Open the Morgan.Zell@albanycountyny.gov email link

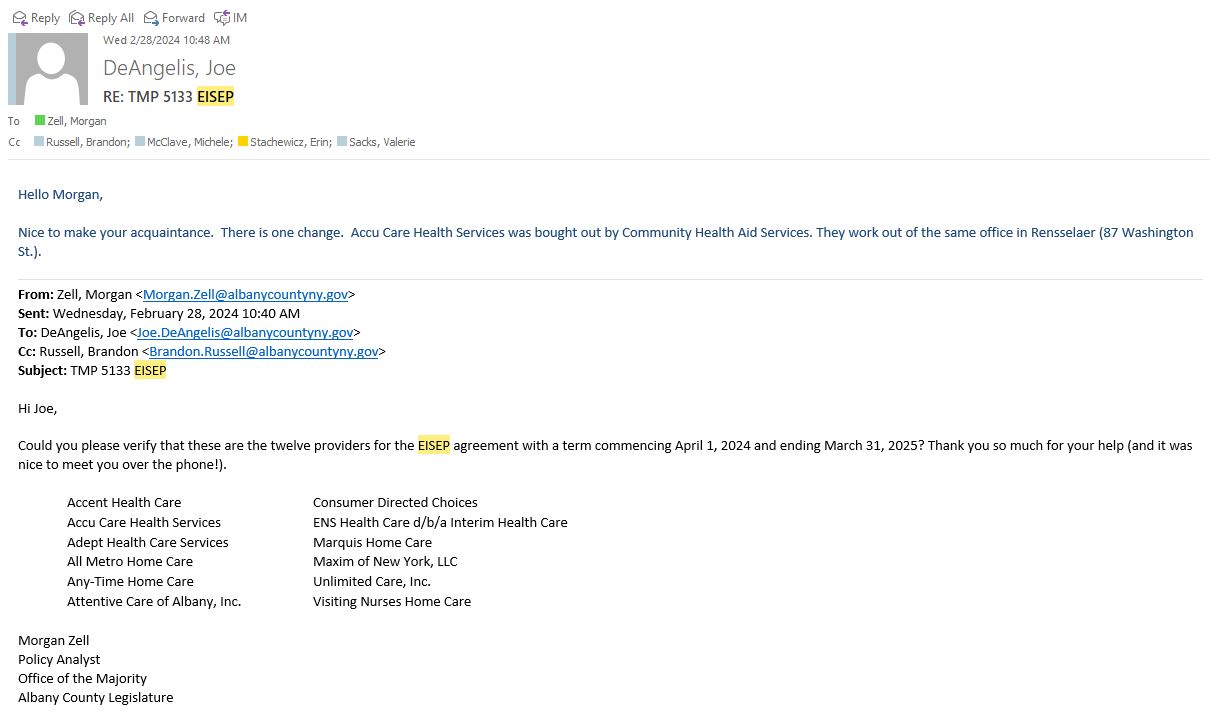[x=245, y=295]
